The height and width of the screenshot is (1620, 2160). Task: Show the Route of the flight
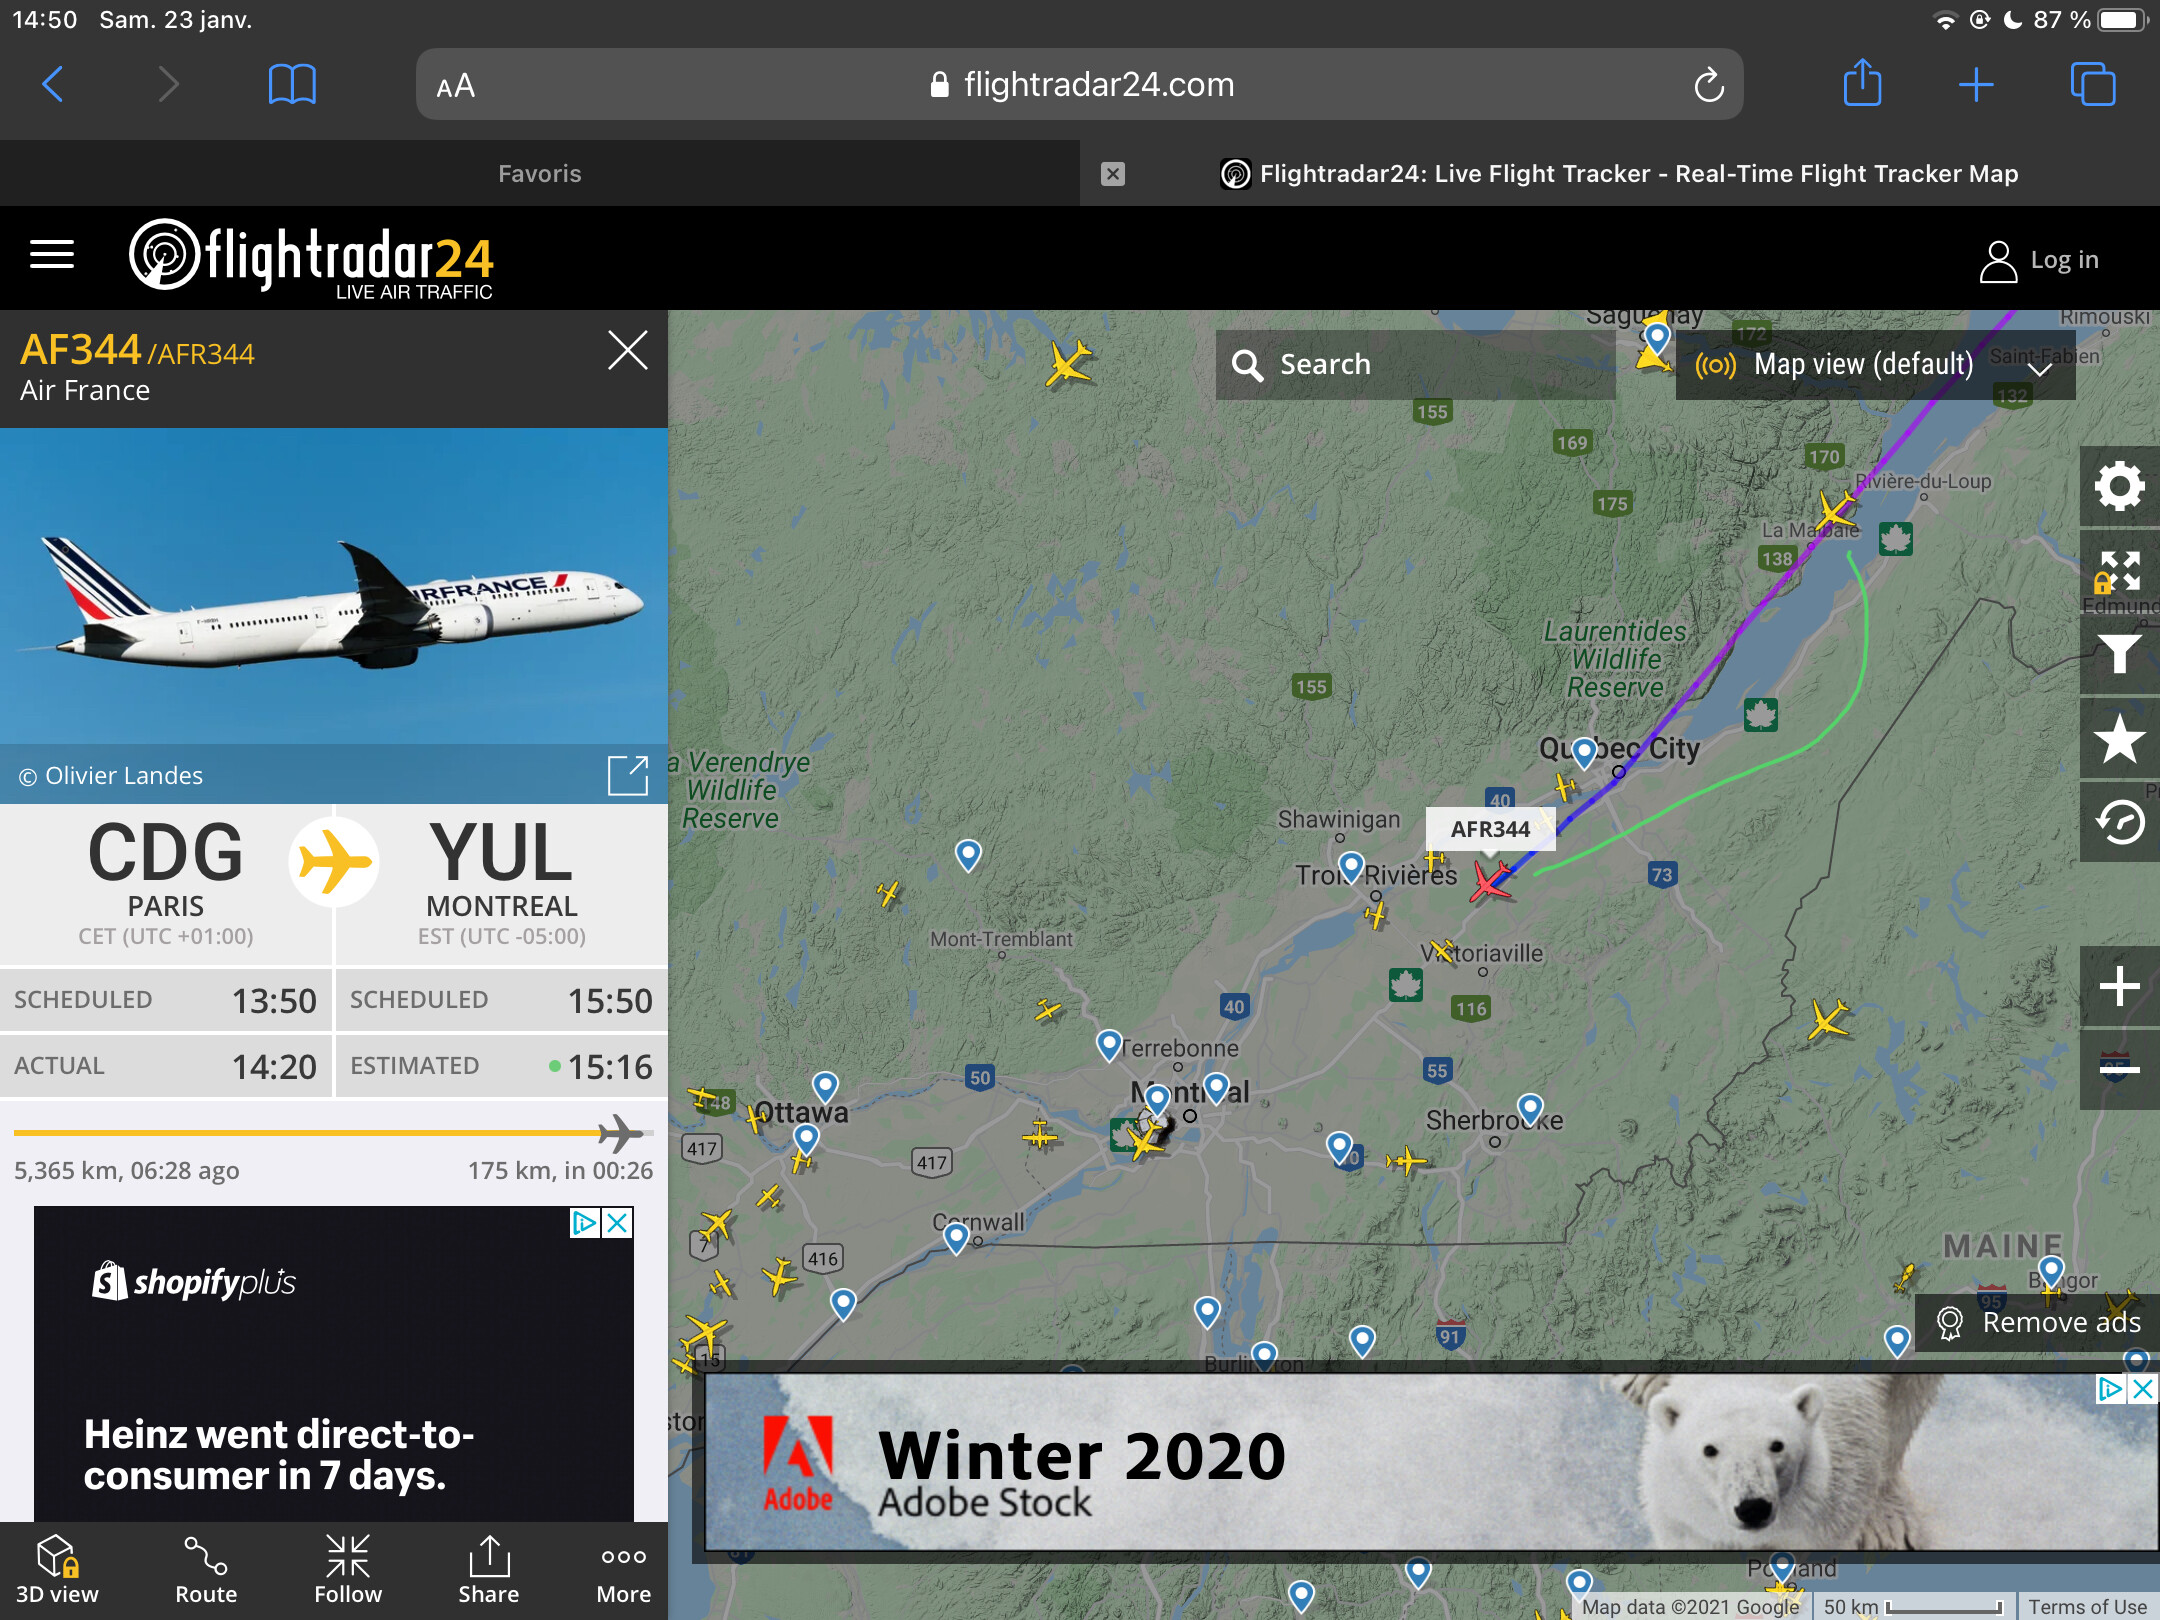[206, 1570]
